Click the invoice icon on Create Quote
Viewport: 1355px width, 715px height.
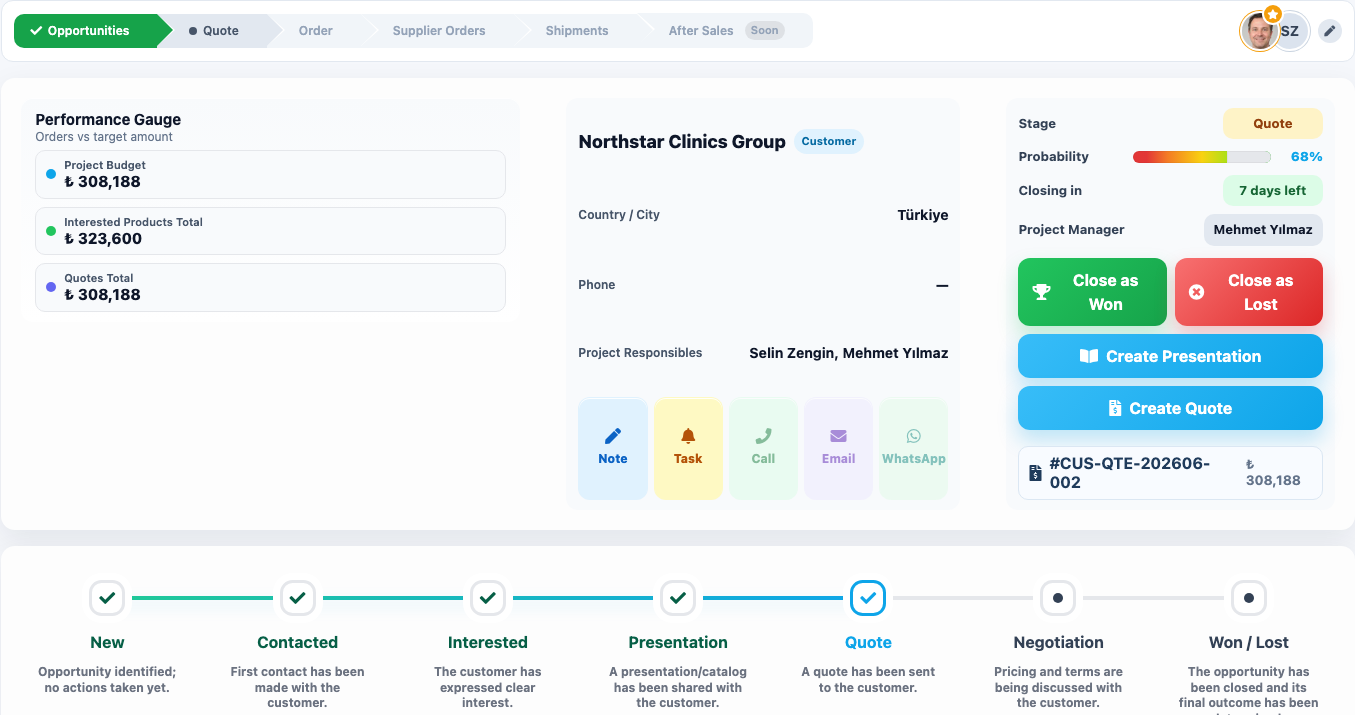point(1115,408)
